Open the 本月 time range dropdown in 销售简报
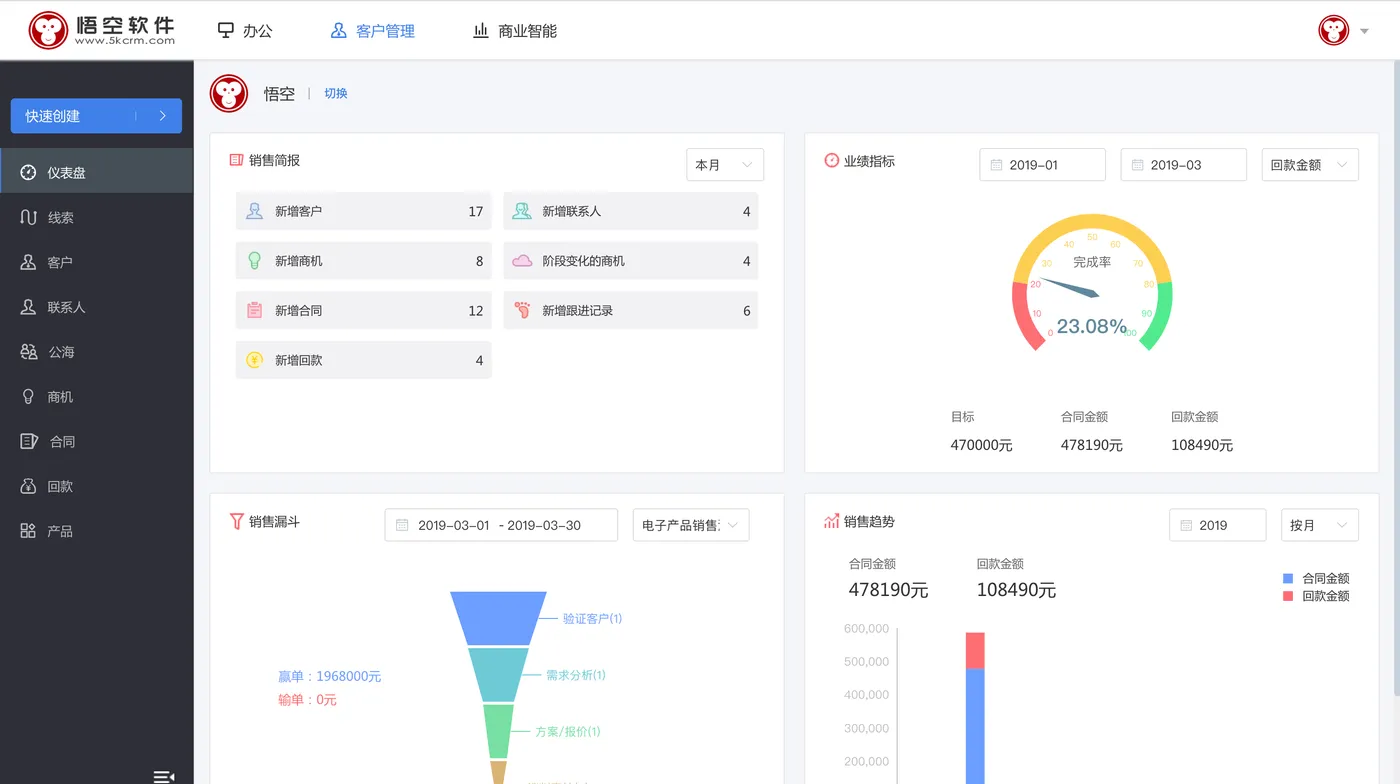Screen dimensions: 1400x784 click(x=724, y=164)
